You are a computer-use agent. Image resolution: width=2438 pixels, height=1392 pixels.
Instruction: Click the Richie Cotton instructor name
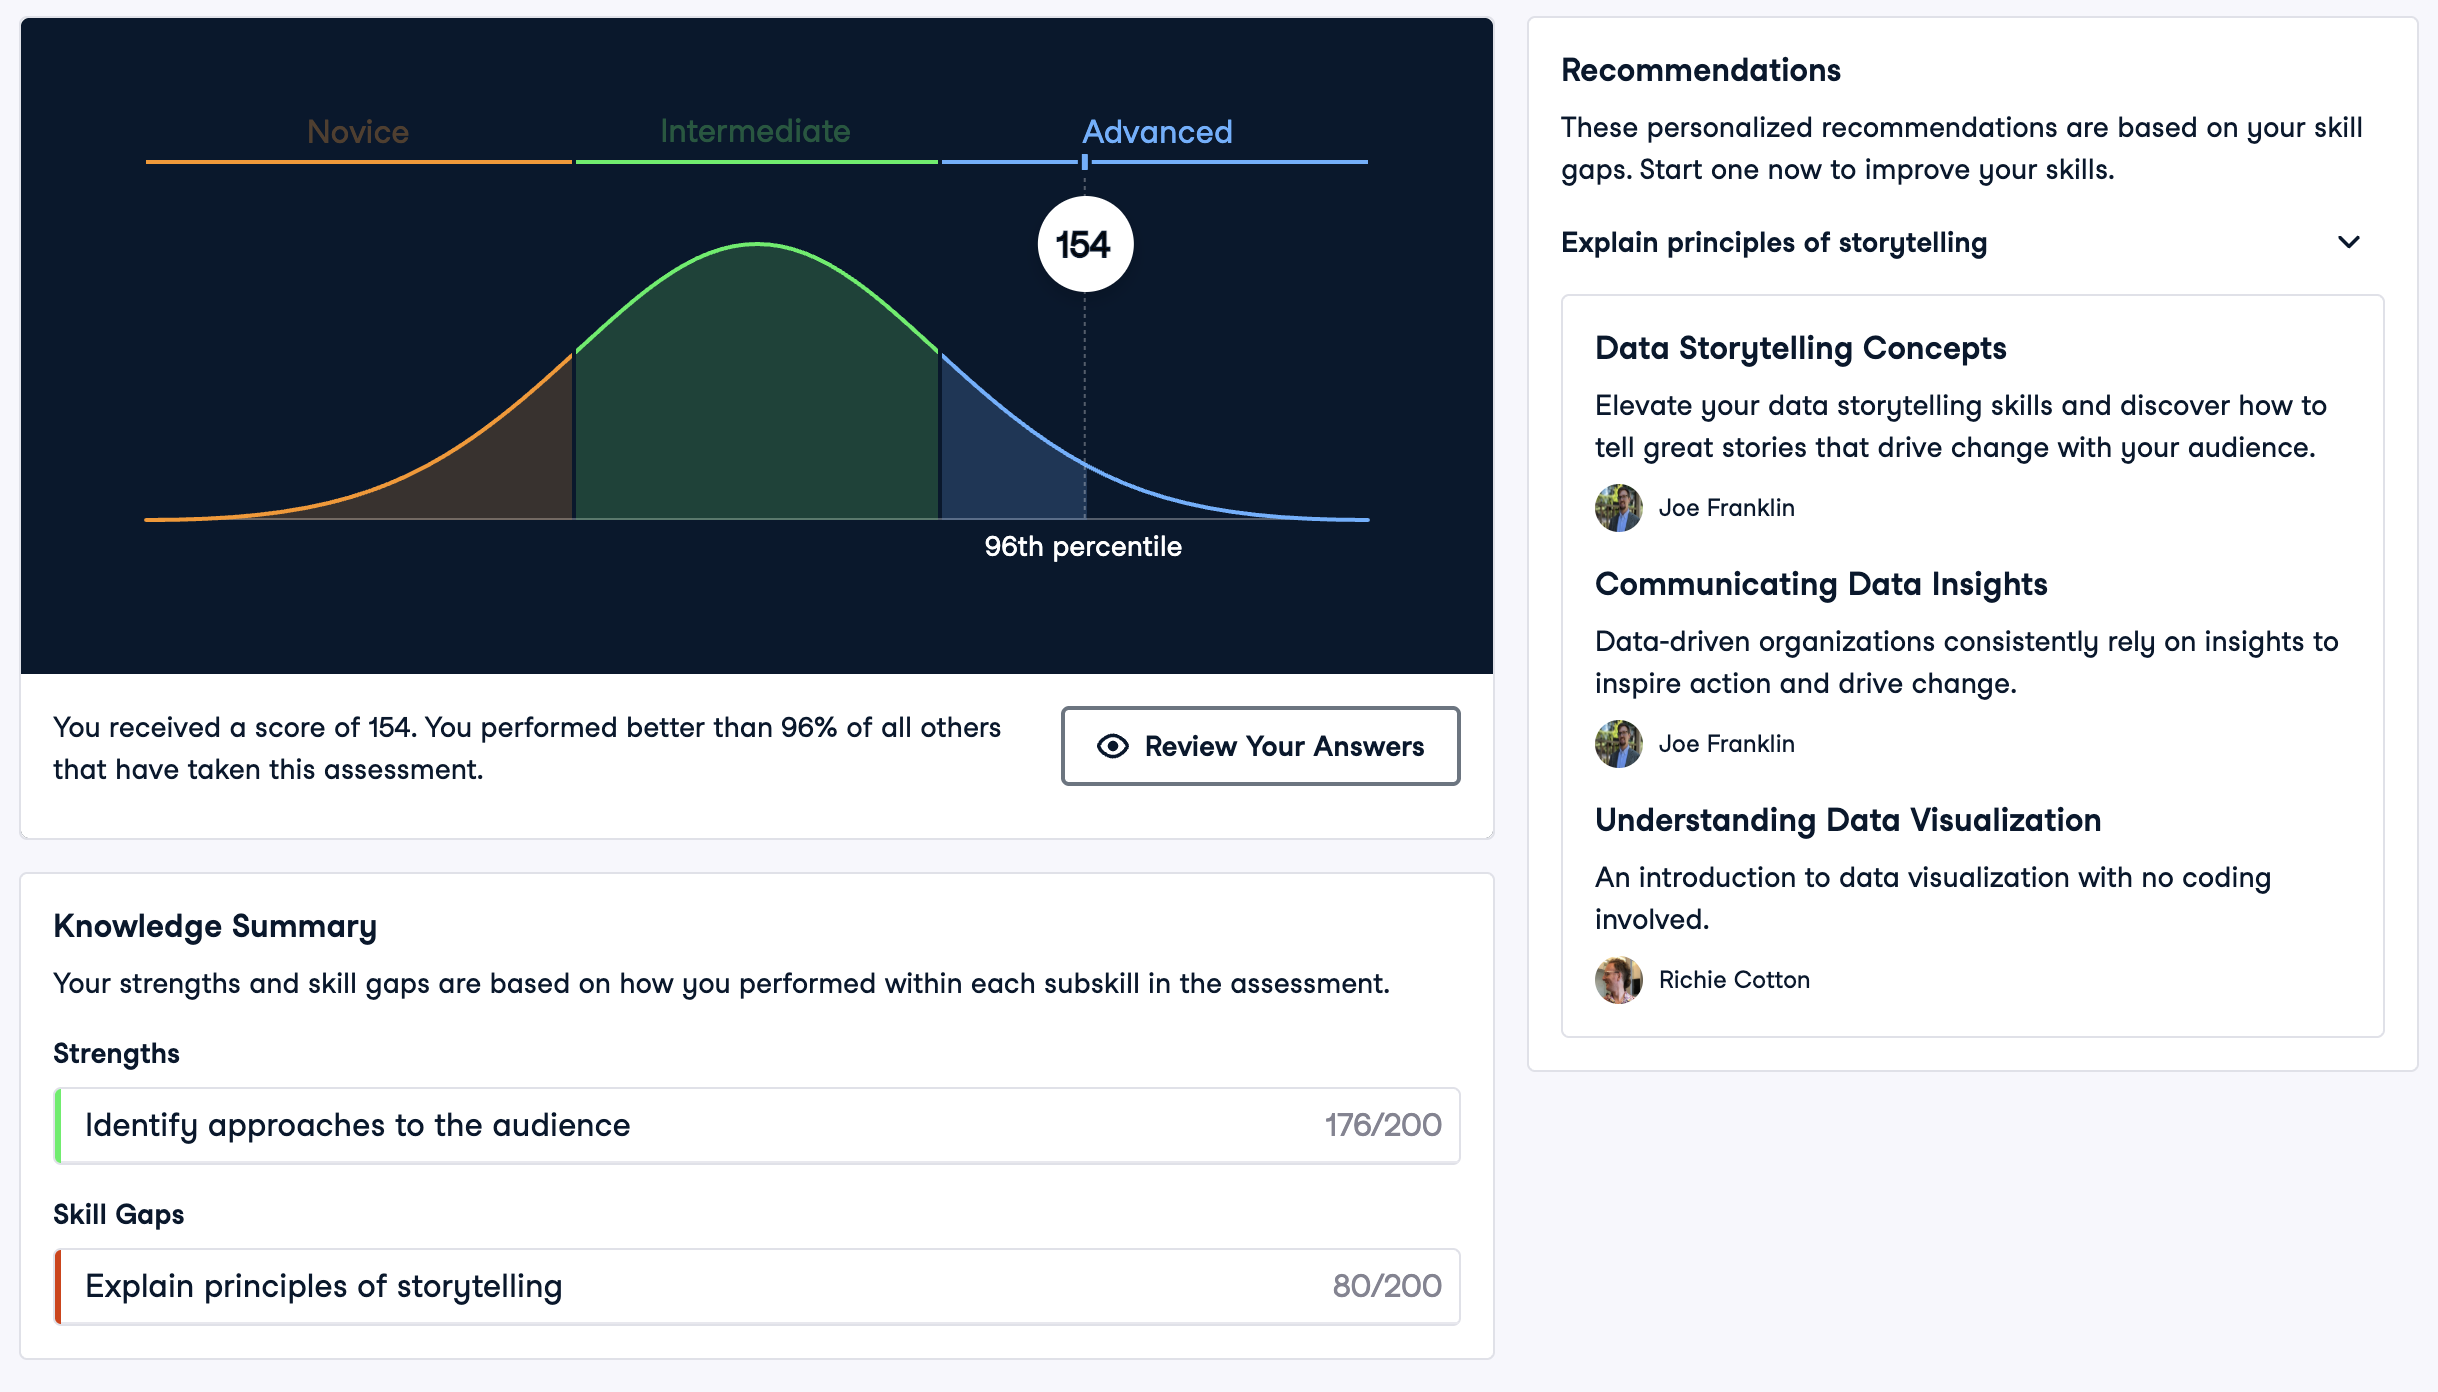click(1734, 980)
